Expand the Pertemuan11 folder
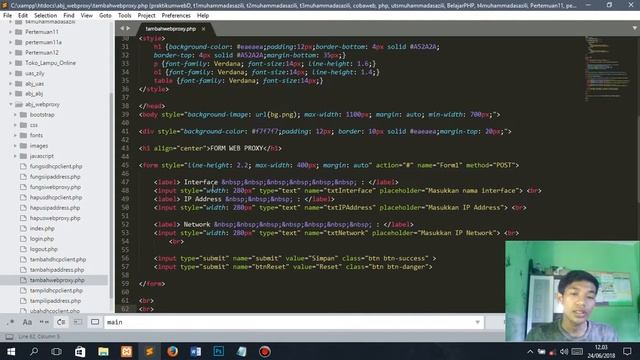640x360 pixels. [11, 32]
